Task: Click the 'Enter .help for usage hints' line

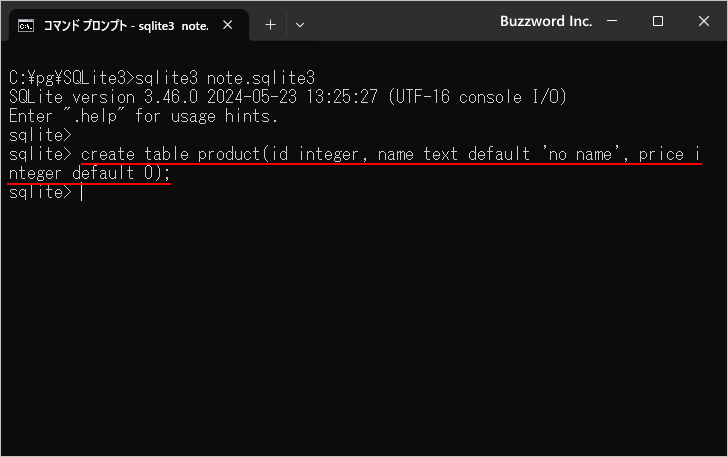Action: [x=143, y=116]
